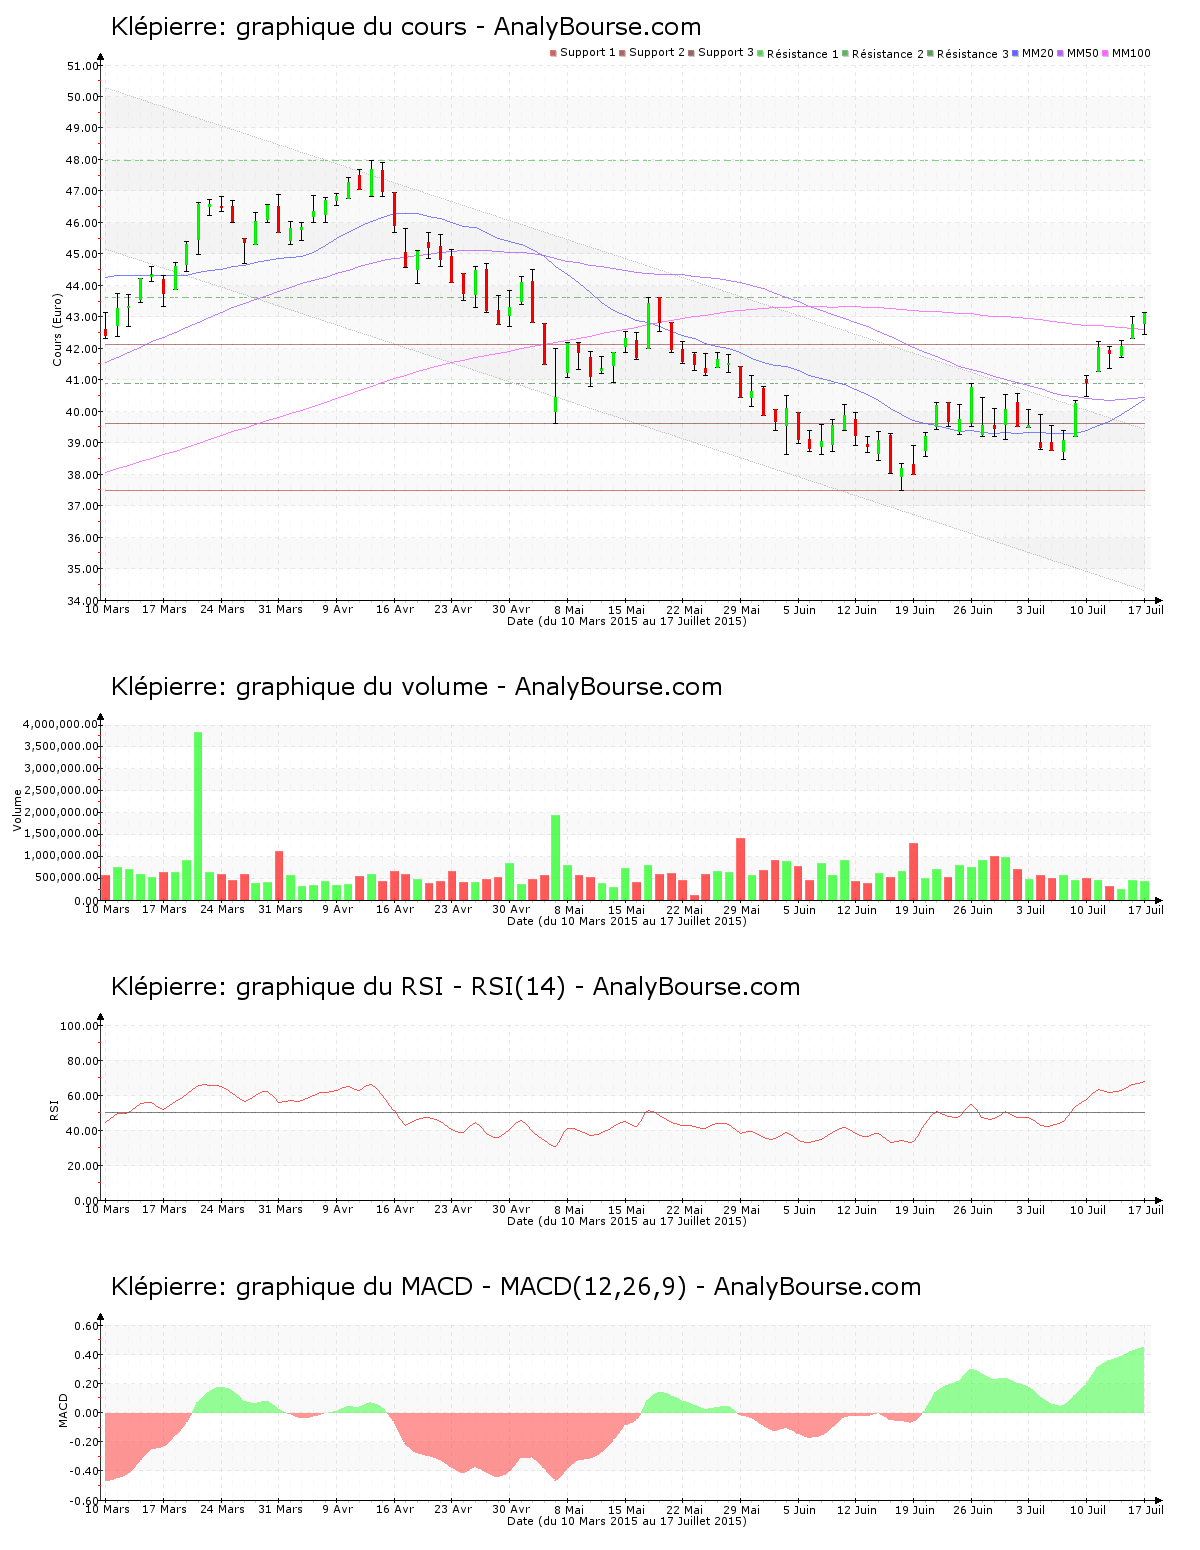
Task: Click the 'MACD' y-axis title
Action: 63,1410
